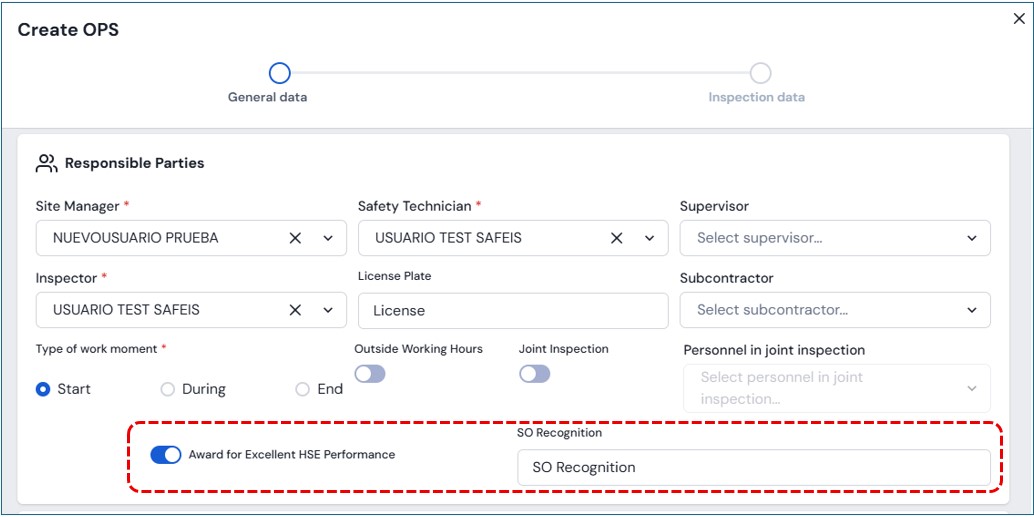Clear the Safety Technician selection

617,238
